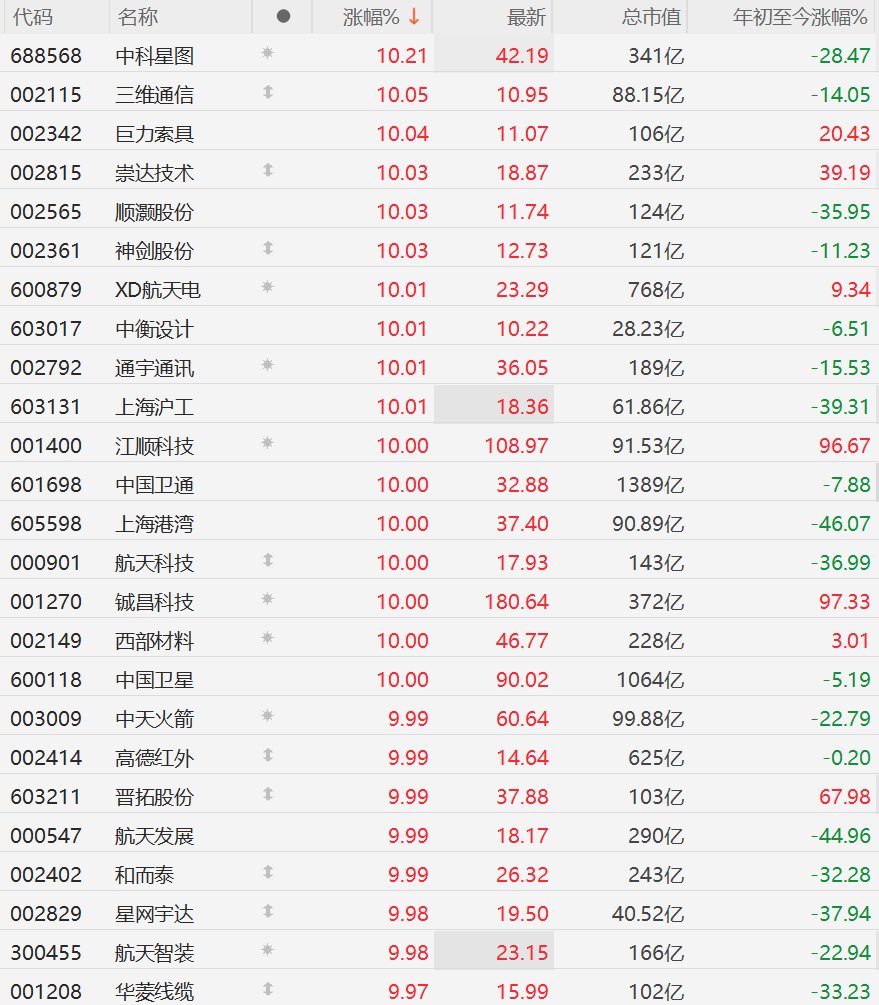This screenshot has width=879, height=1005.
Task: Select stock name 顺灏股份
Action: point(155,212)
